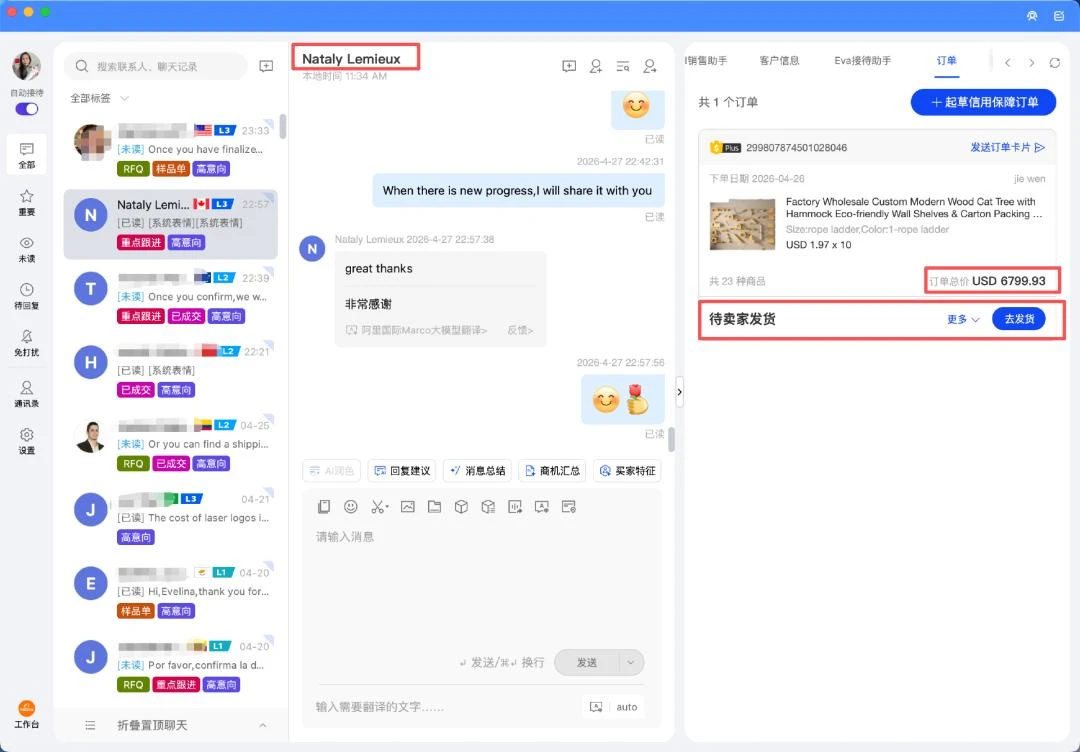Open the emoji picker smiley icon

point(351,507)
